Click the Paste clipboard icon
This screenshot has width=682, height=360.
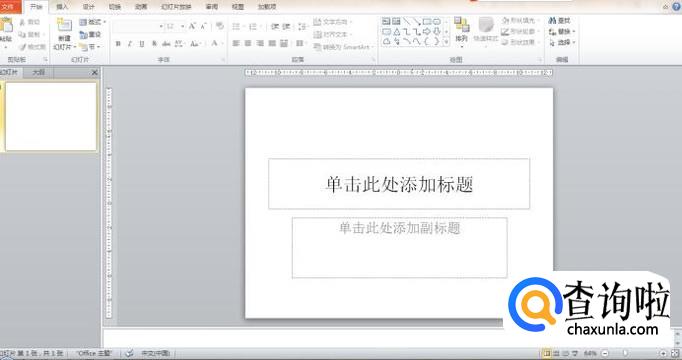tap(6, 30)
